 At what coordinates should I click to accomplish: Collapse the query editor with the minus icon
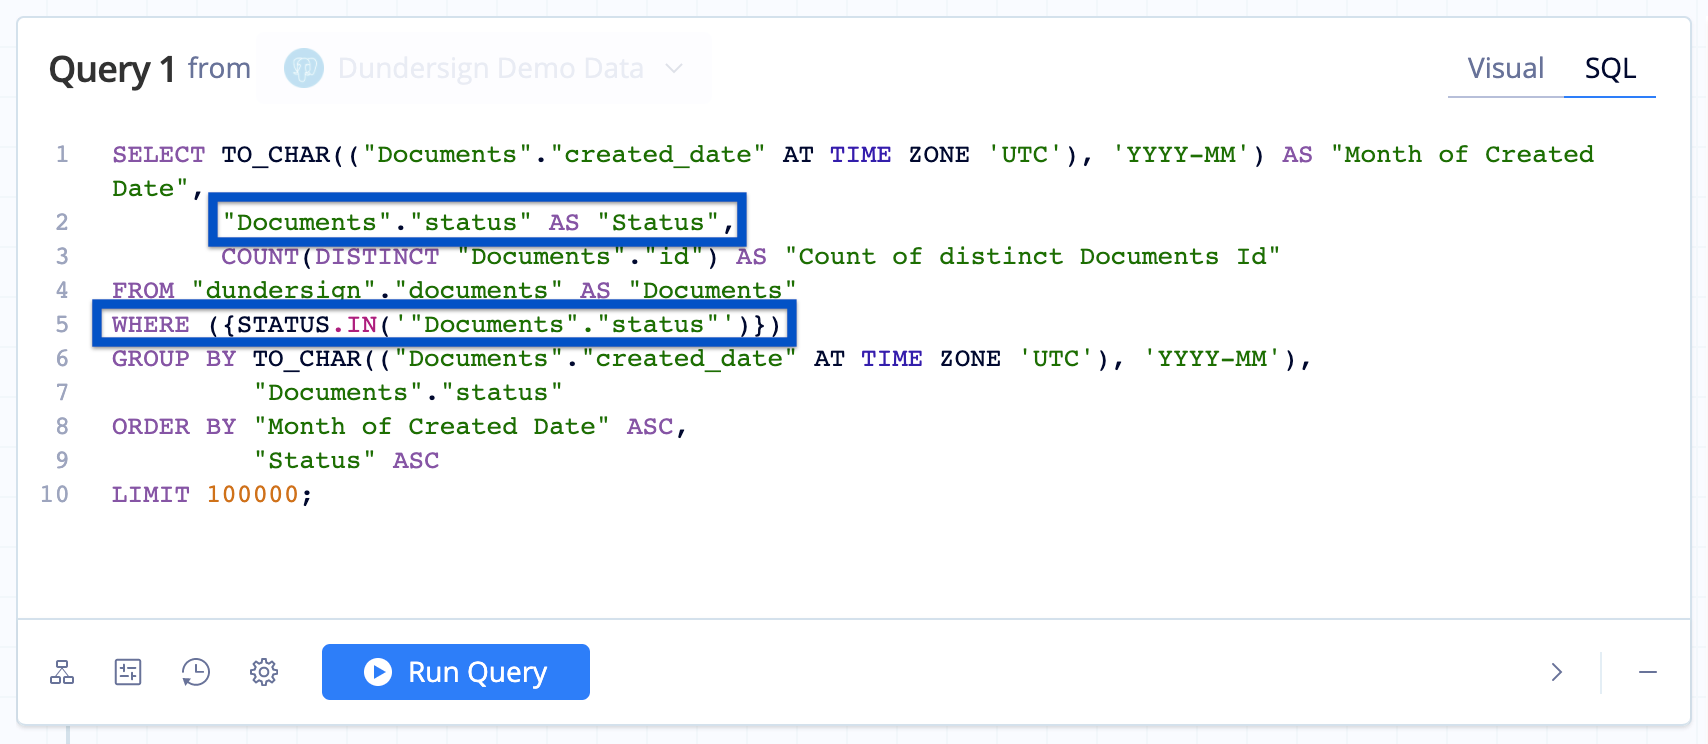[x=1648, y=672]
